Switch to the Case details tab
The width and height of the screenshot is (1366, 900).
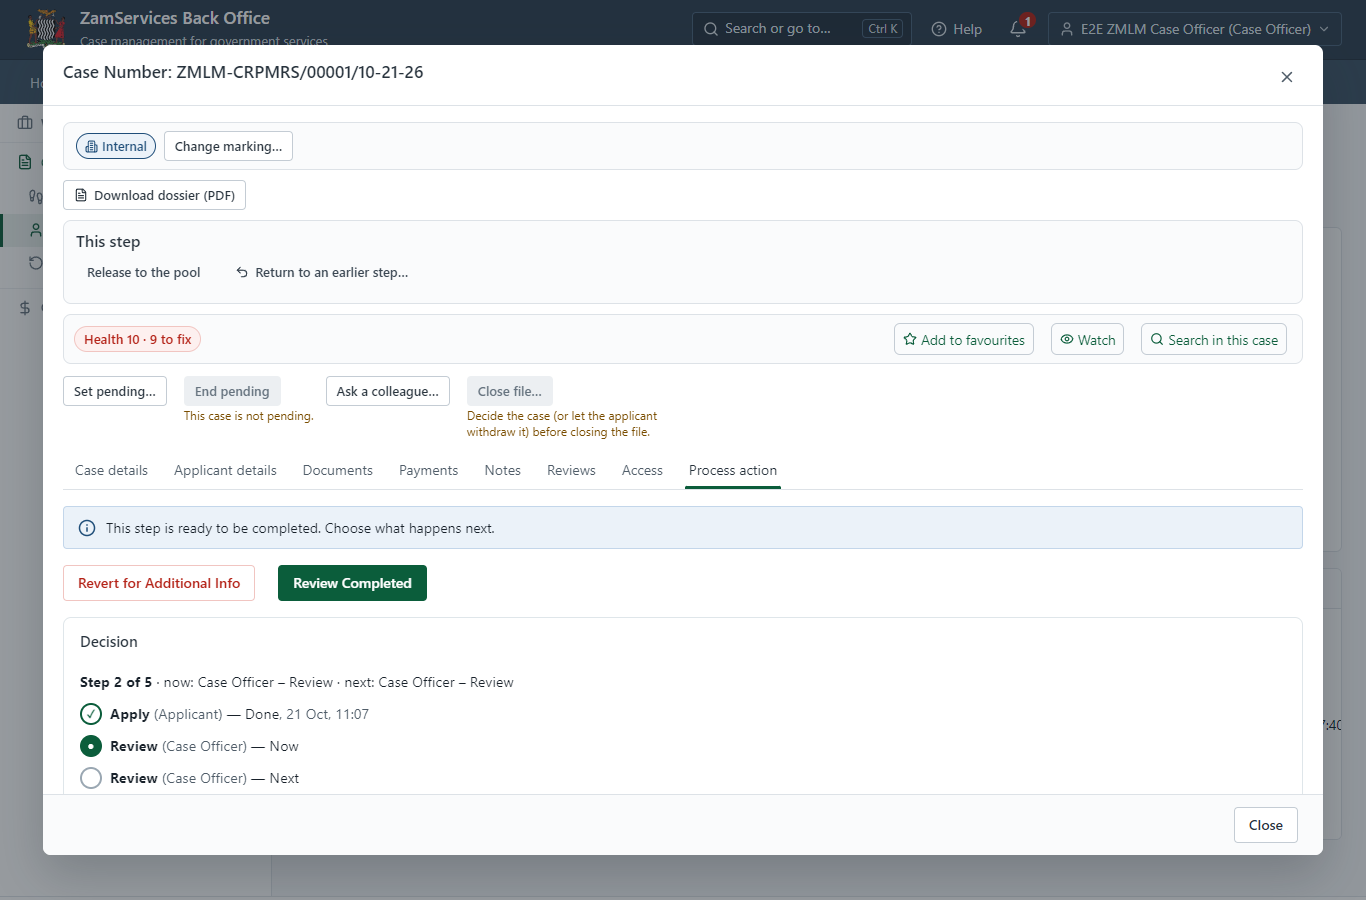click(111, 470)
